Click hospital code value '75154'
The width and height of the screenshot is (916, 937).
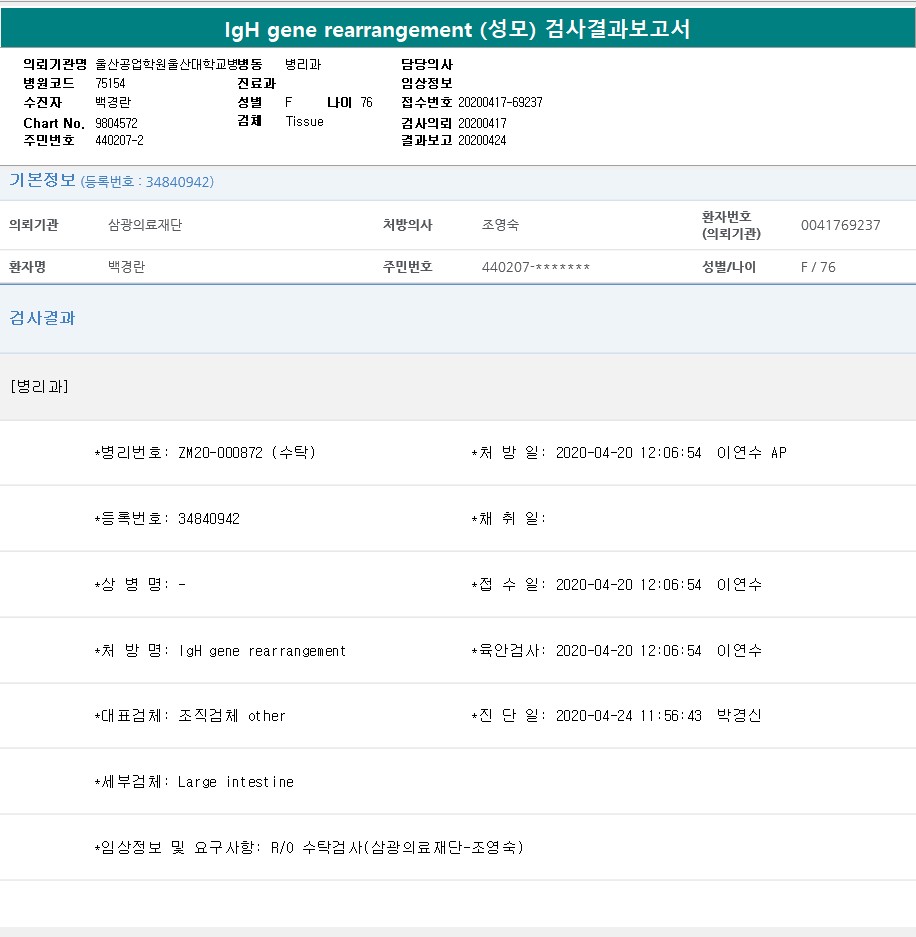(x=110, y=83)
